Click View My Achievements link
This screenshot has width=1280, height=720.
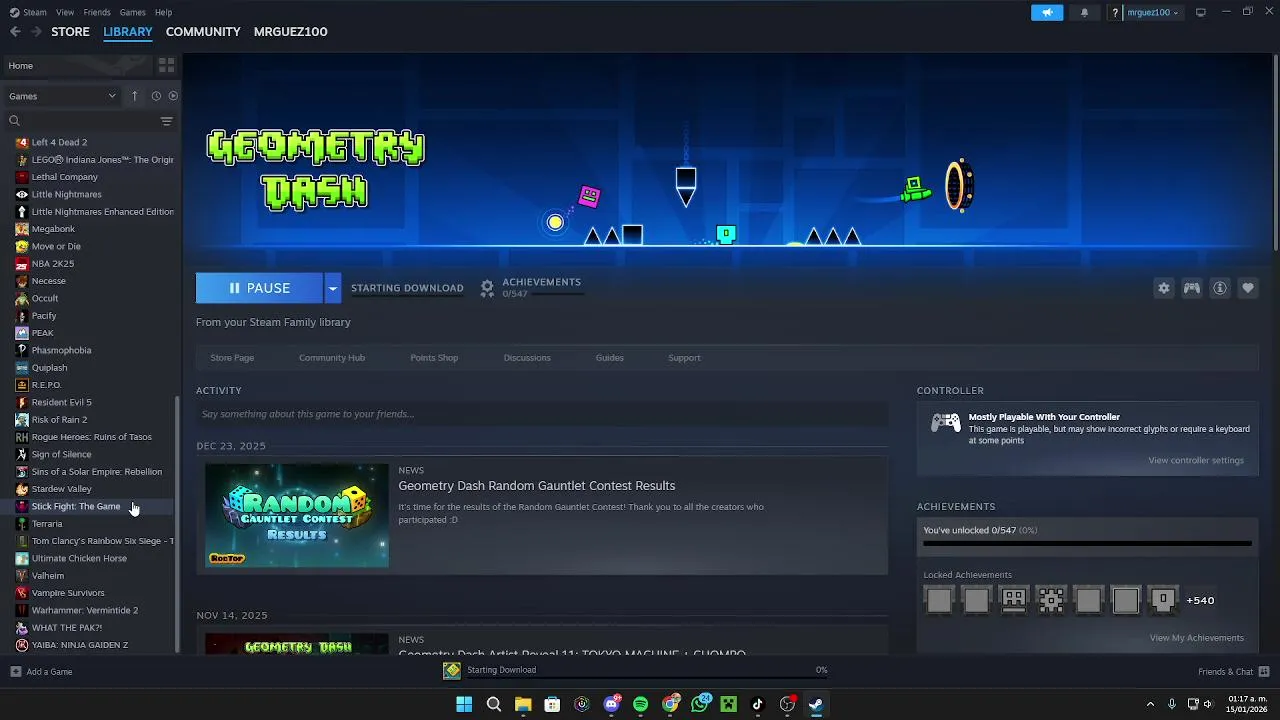pyautogui.click(x=1197, y=637)
